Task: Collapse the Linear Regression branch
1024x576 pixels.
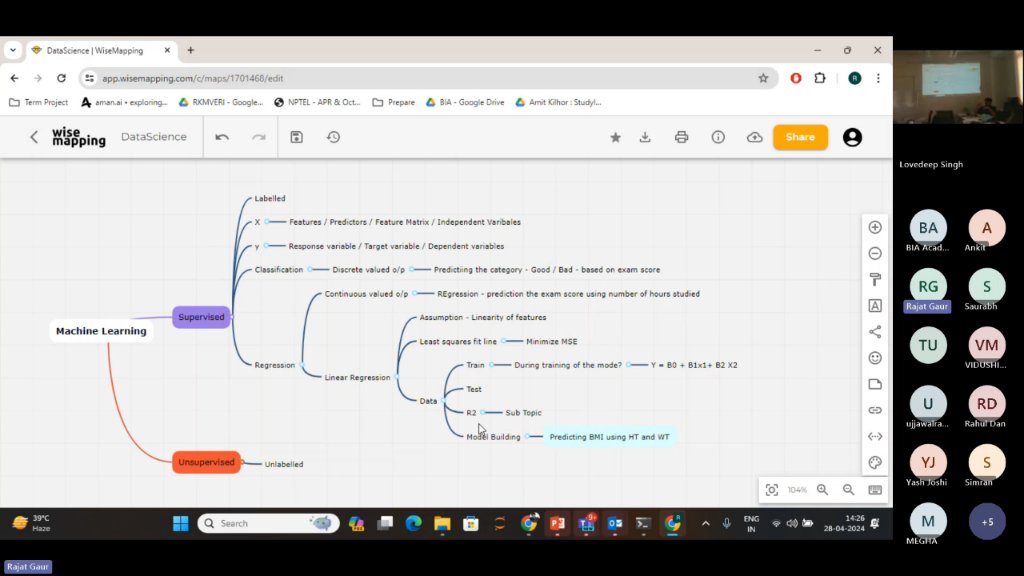Action: tap(396, 377)
